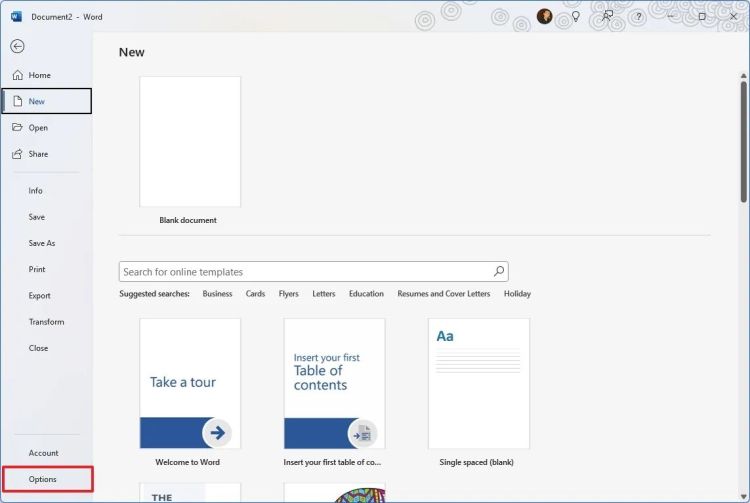This screenshot has height=503, width=750.
Task: Open the Welcome to Word tour template
Action: (x=190, y=383)
